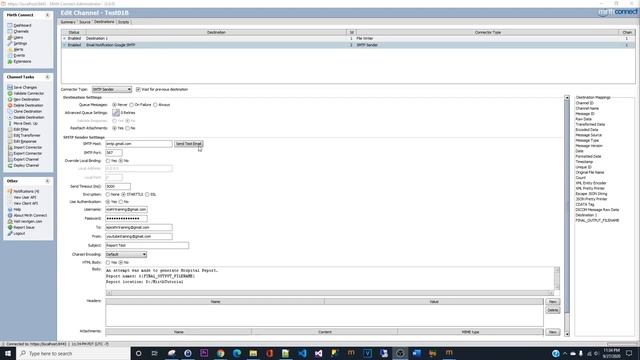Click the Body horizontal scrollbar

pyautogui.click(x=330, y=293)
